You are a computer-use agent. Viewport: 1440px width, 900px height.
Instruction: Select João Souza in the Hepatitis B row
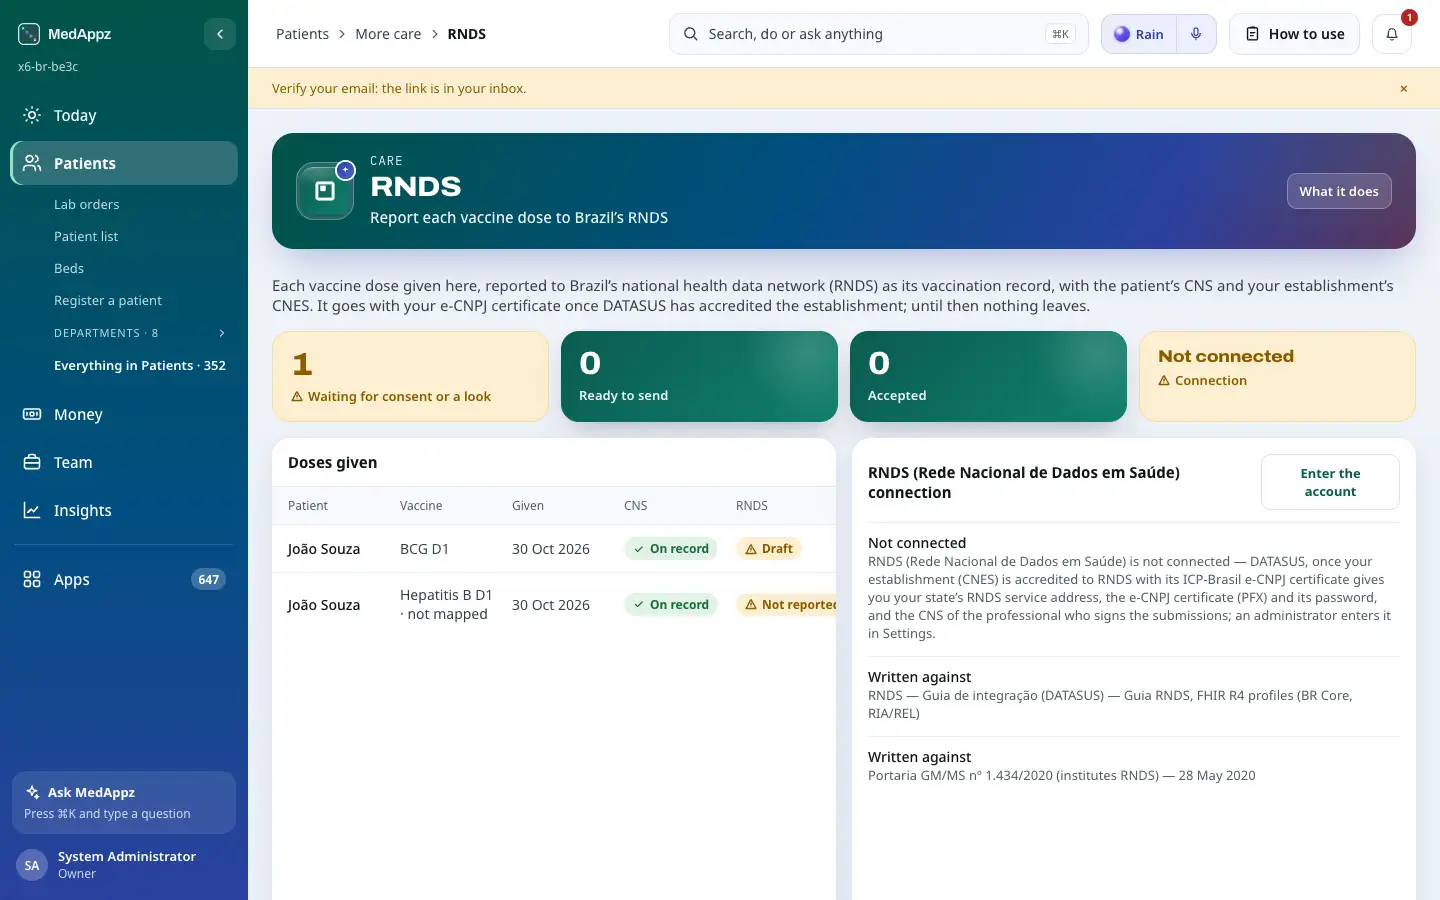coord(324,605)
